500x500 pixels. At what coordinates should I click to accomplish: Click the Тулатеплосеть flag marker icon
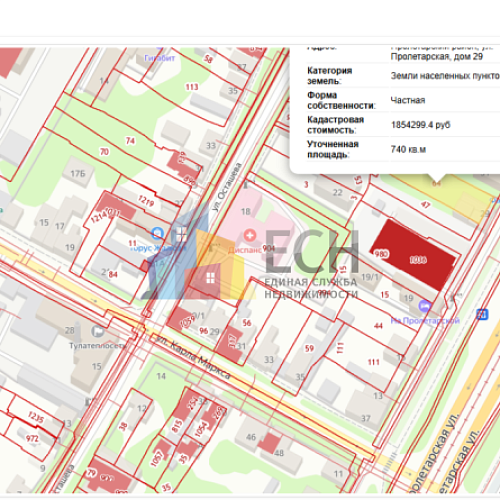97,331
